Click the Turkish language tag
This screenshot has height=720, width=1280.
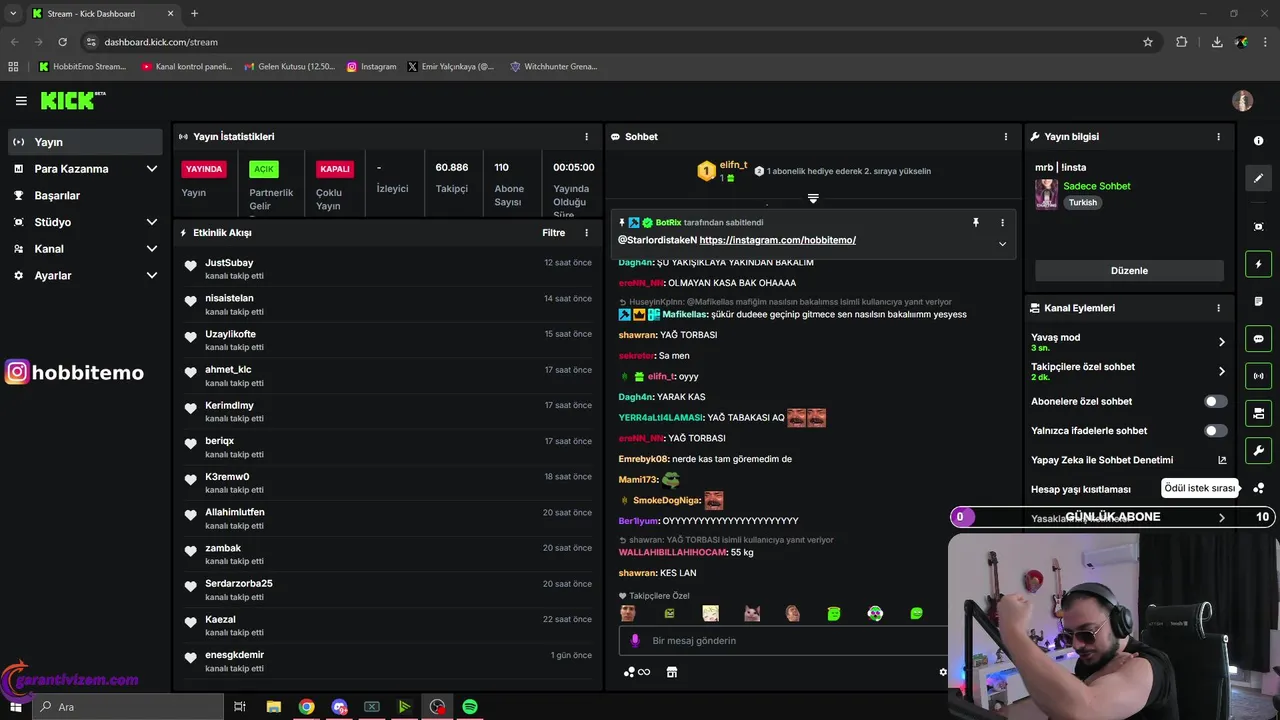[x=1083, y=203]
